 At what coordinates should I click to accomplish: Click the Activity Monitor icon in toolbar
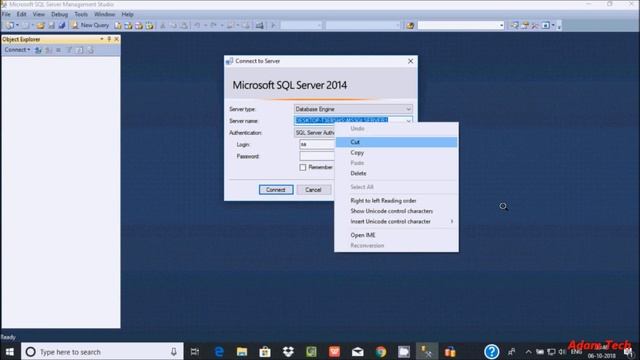point(260,25)
